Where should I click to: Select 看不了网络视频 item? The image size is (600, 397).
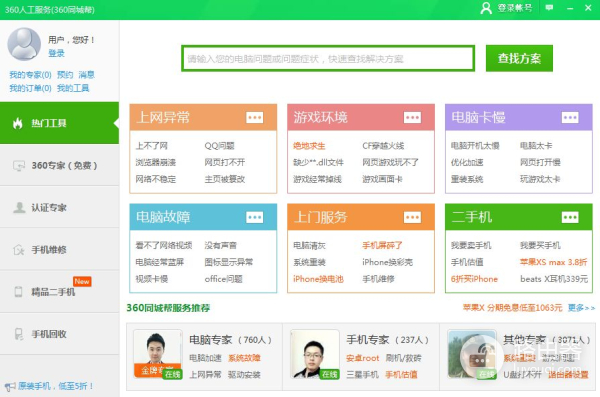click(x=164, y=245)
